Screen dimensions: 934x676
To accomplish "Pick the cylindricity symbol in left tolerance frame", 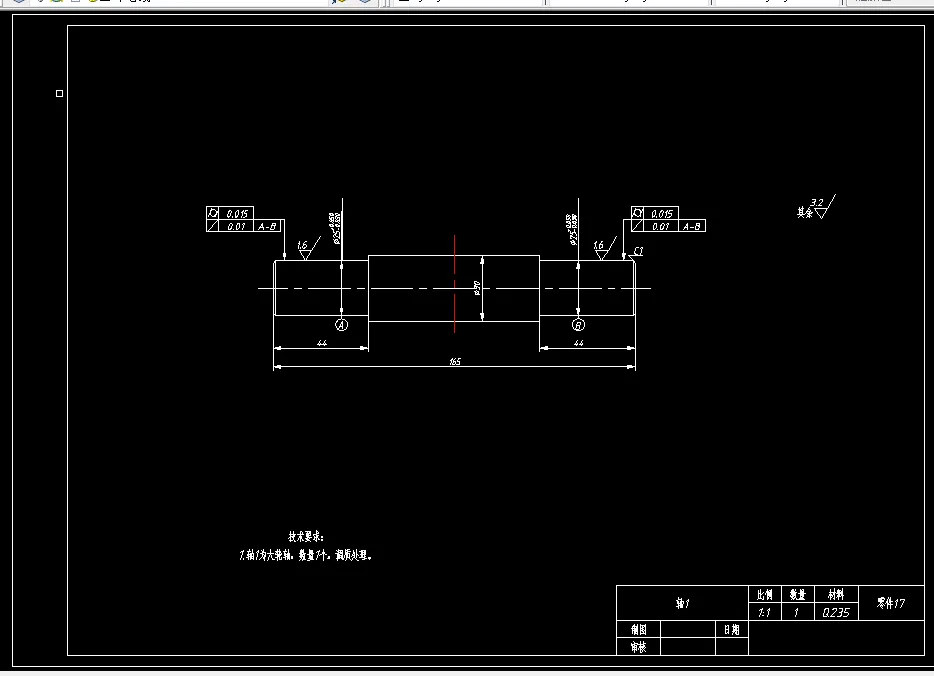I will coord(213,213).
